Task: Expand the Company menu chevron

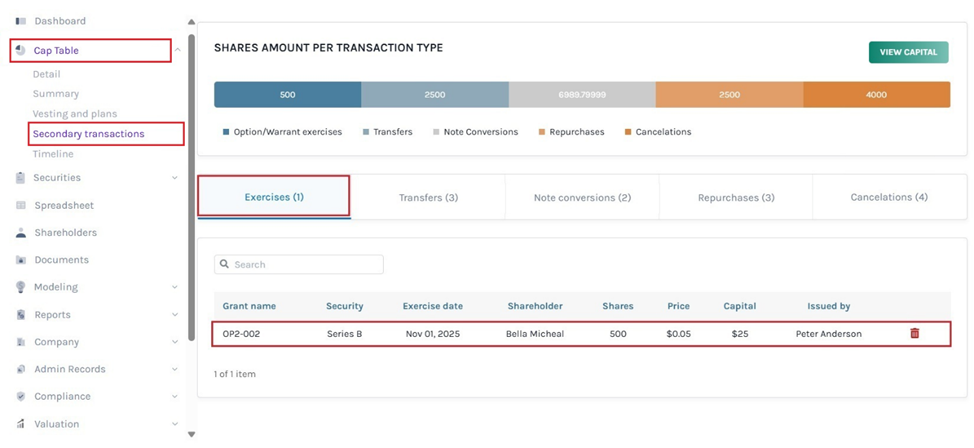Action: pyautogui.click(x=176, y=342)
